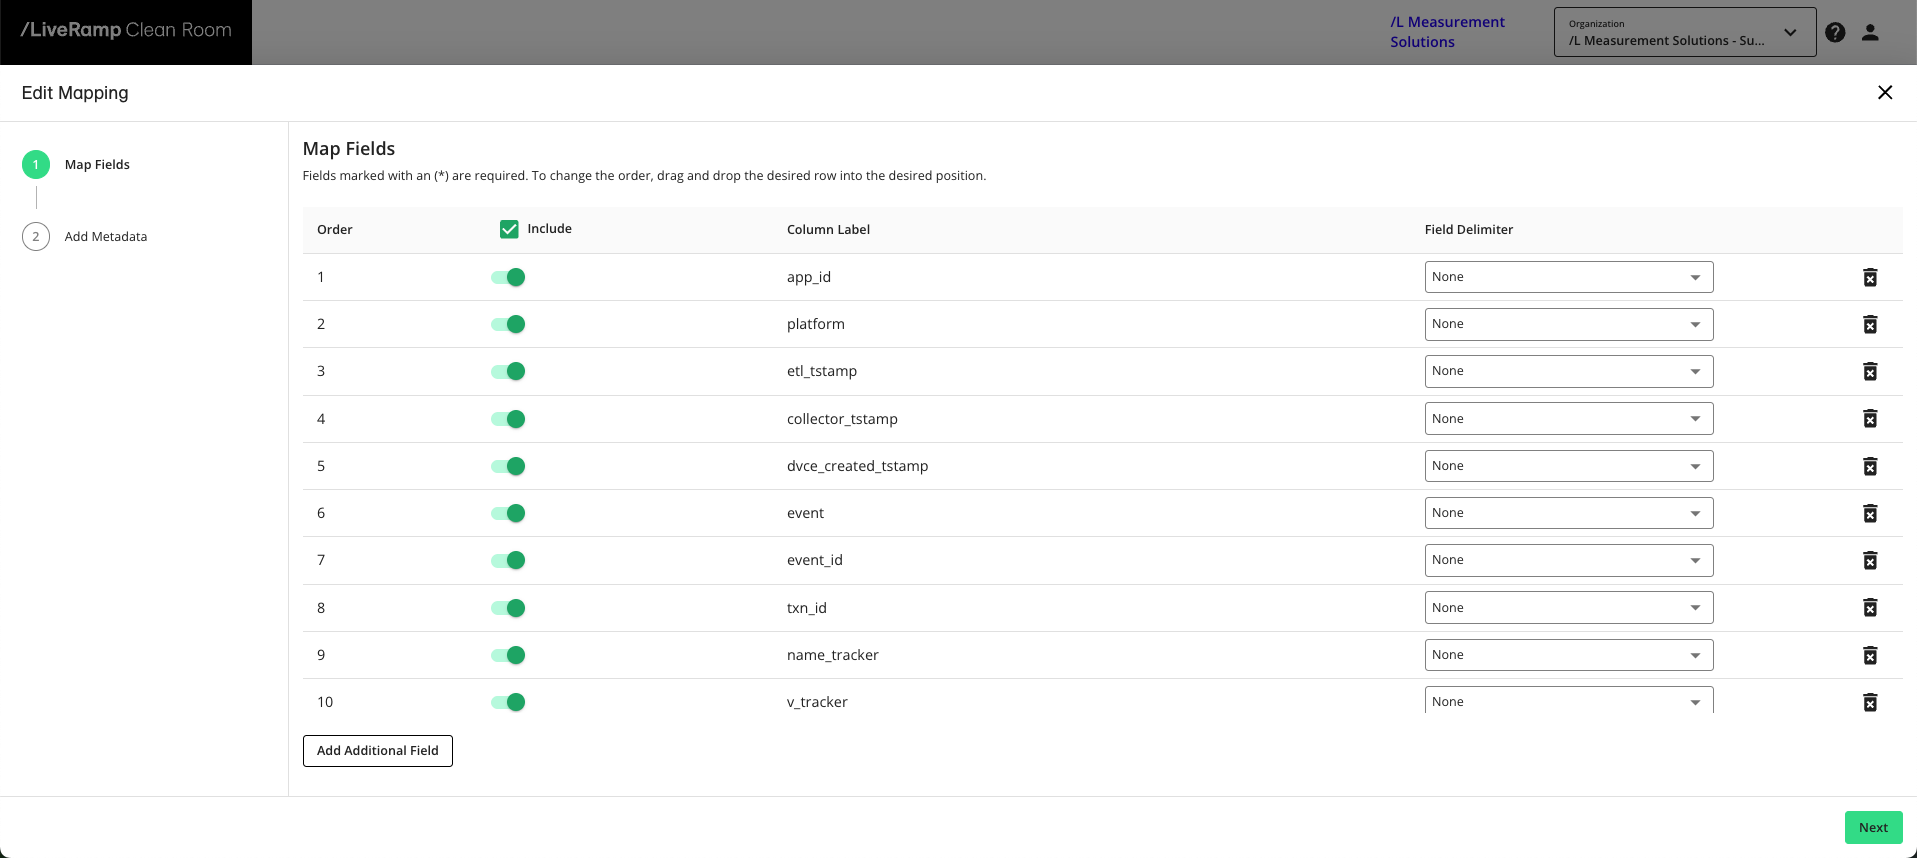Viewport: 1917px width, 858px height.
Task: Remove the dvce_created_tstamp field
Action: 1869,466
